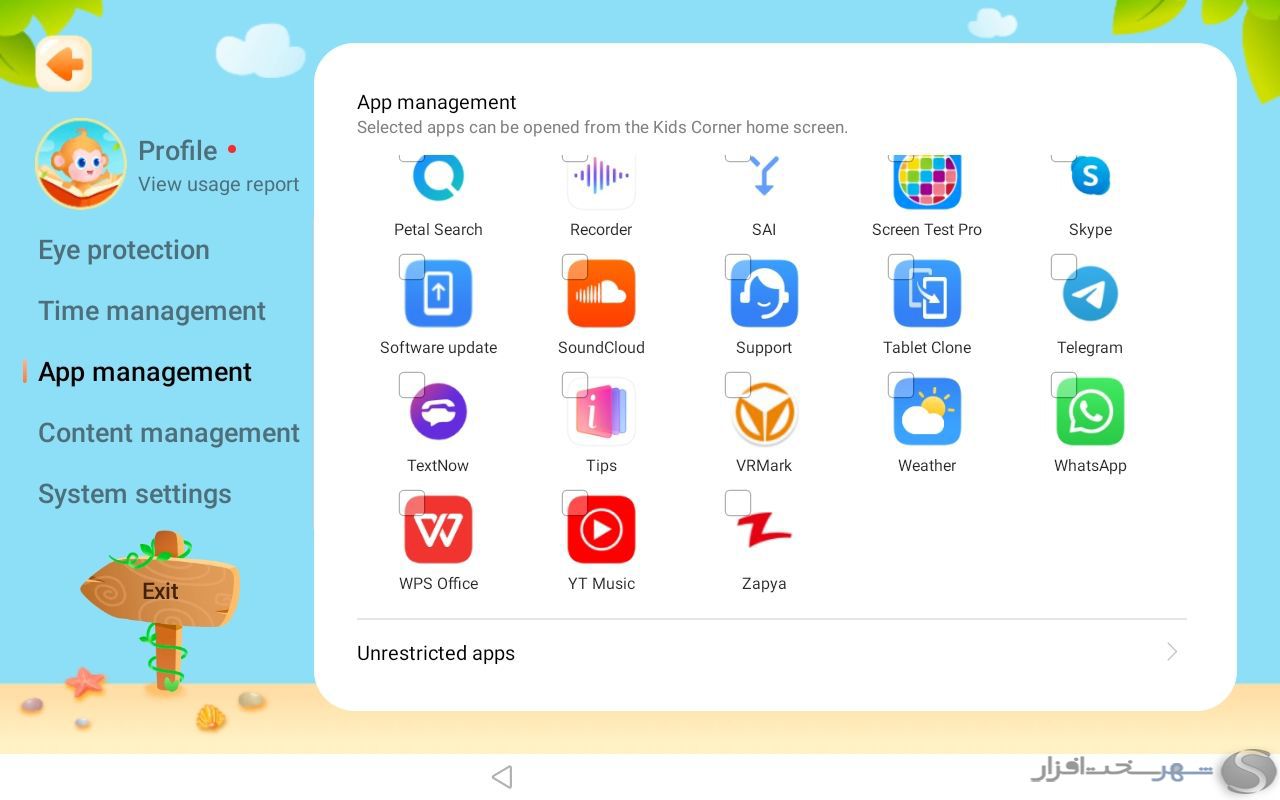Viewport: 1280px width, 800px height.
Task: Tap the Software update app icon
Action: 438,293
